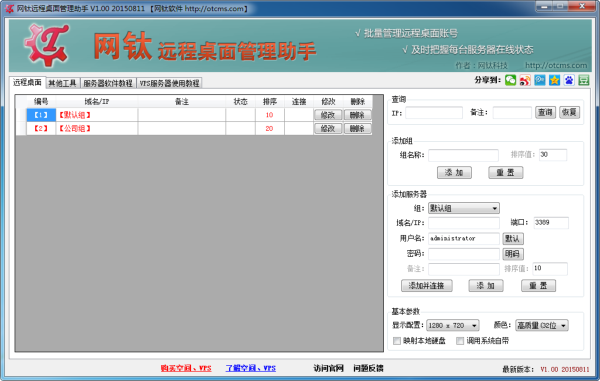The height and width of the screenshot is (381, 600).
Task: Click the title bar app icon
Action: tap(10, 8)
